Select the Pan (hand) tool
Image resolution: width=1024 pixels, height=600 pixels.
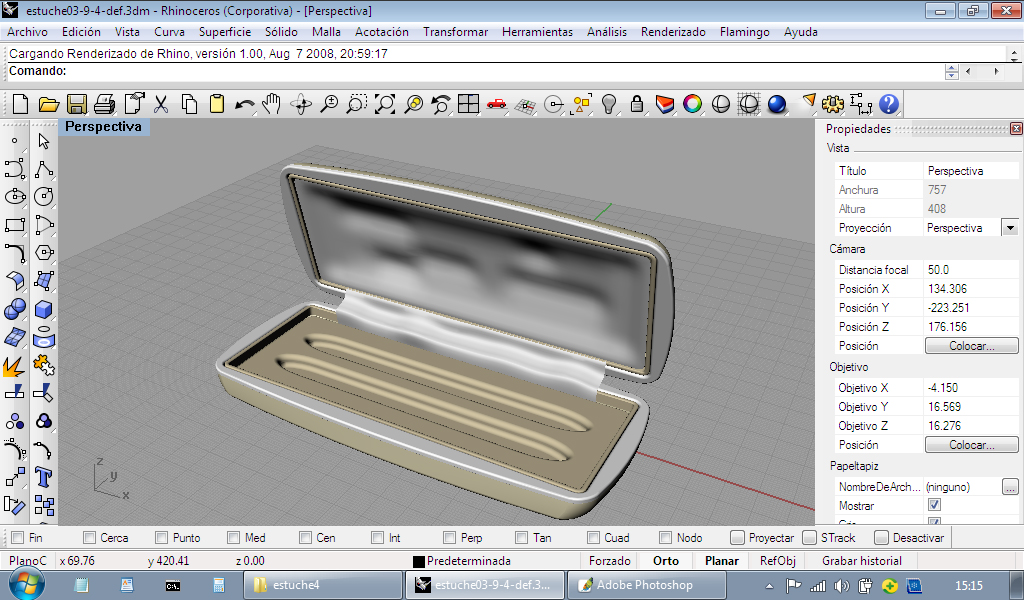[x=272, y=104]
